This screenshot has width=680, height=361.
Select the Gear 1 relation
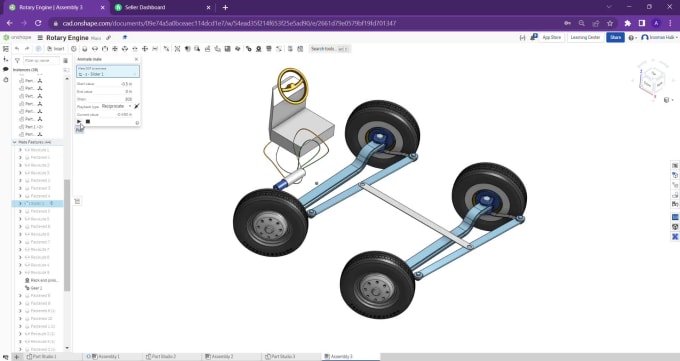click(33, 288)
